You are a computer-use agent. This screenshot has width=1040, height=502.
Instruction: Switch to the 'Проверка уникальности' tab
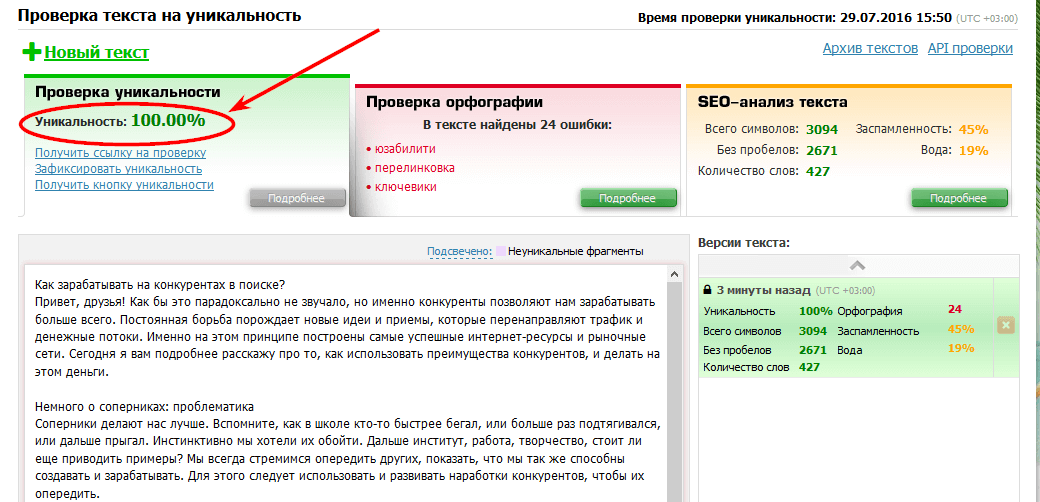pyautogui.click(x=127, y=91)
